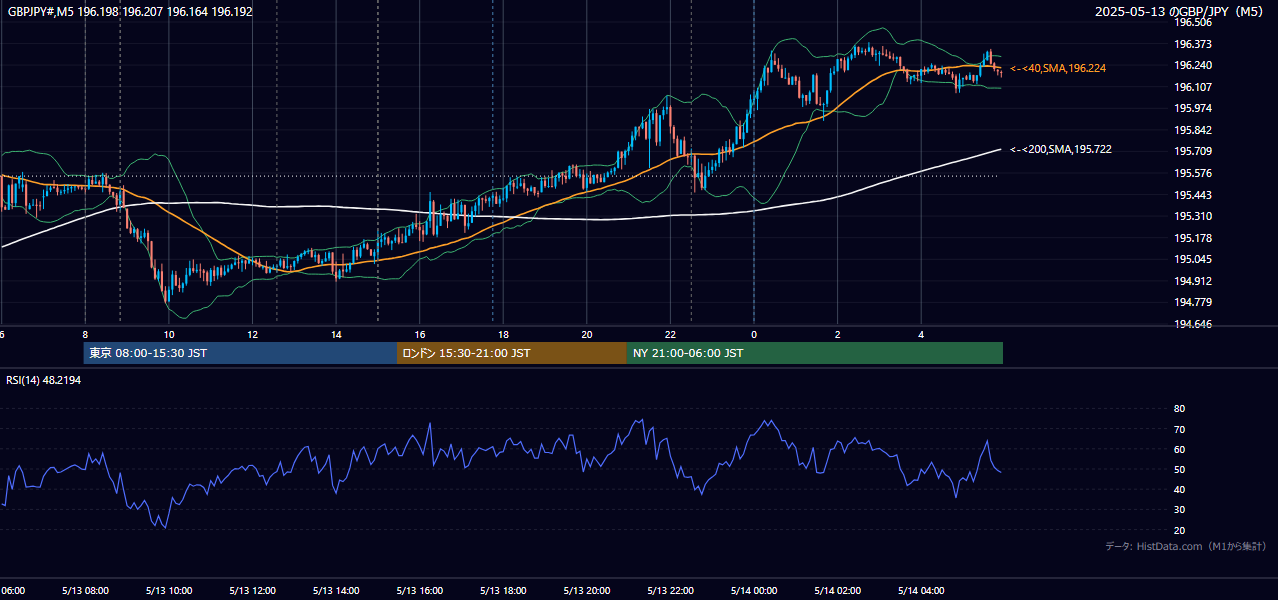The image size is (1278, 600).
Task: Click the 5/13 08:00 bottom time label
Action: tap(85, 591)
